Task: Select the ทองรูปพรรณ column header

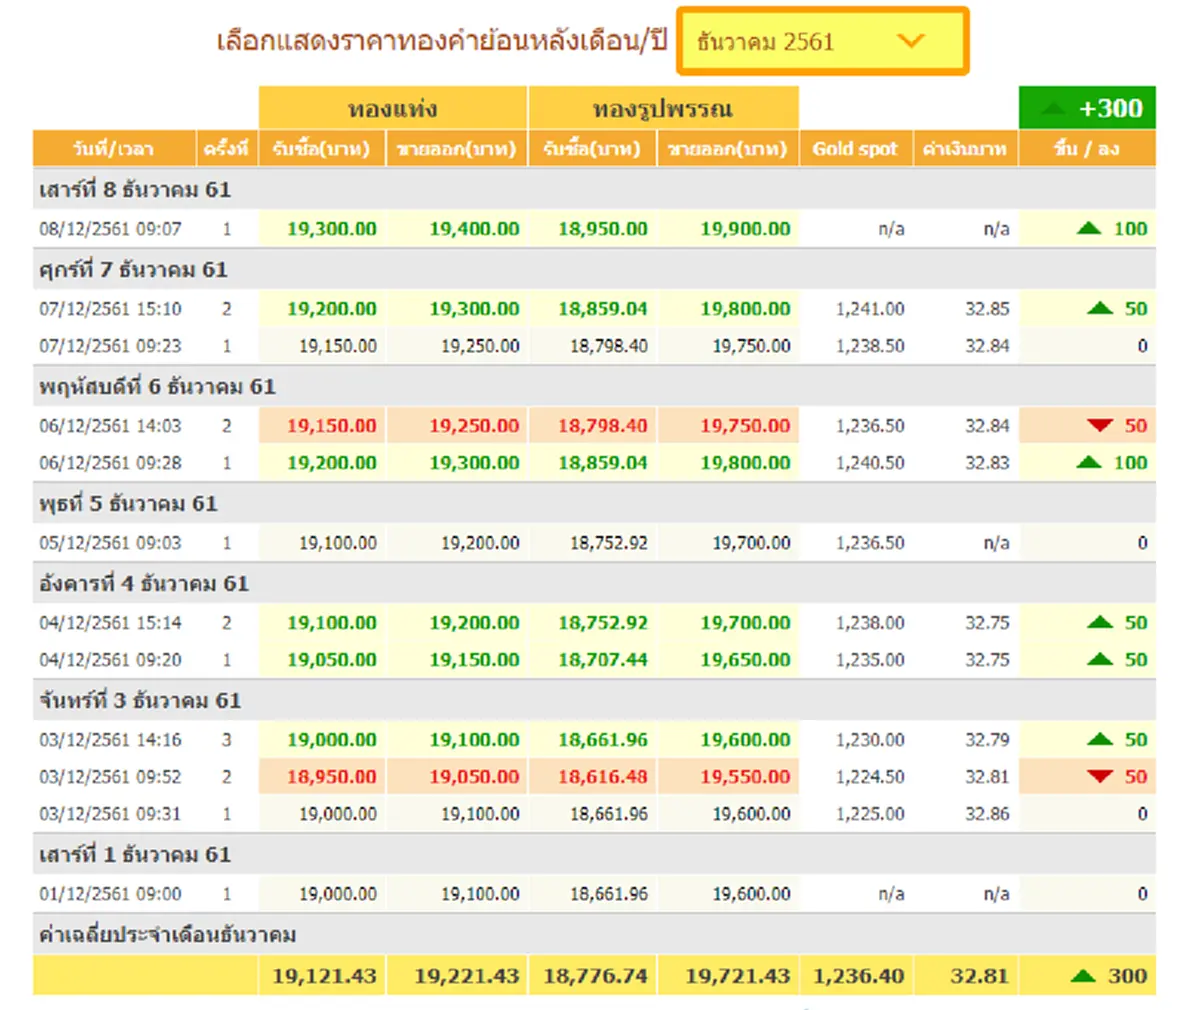Action: tap(663, 108)
